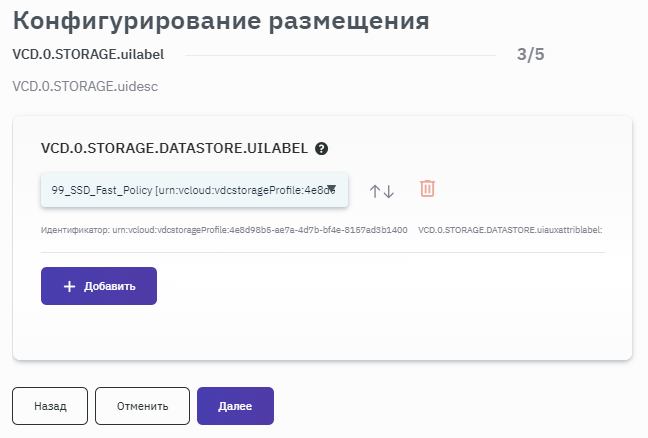Open the 99_SSD_Fast_Policy storage dropdown

(x=185, y=189)
